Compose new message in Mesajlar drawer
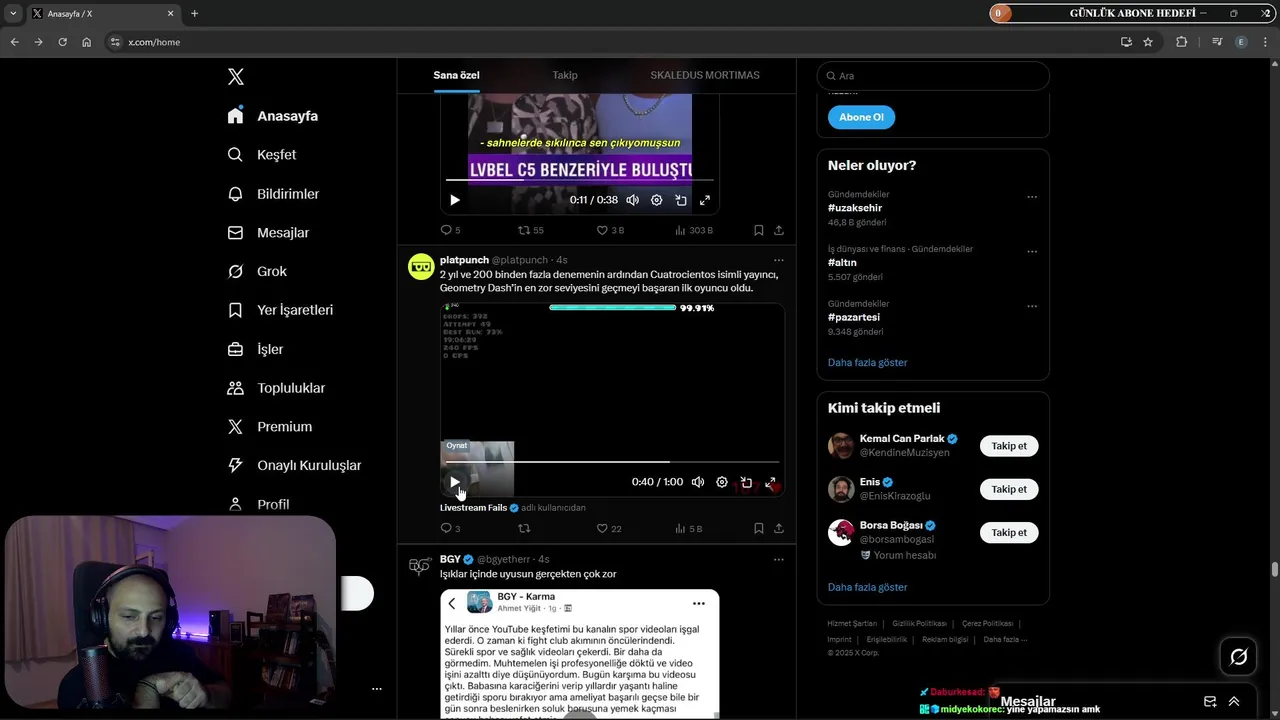This screenshot has height=720, width=1280. point(1210,702)
